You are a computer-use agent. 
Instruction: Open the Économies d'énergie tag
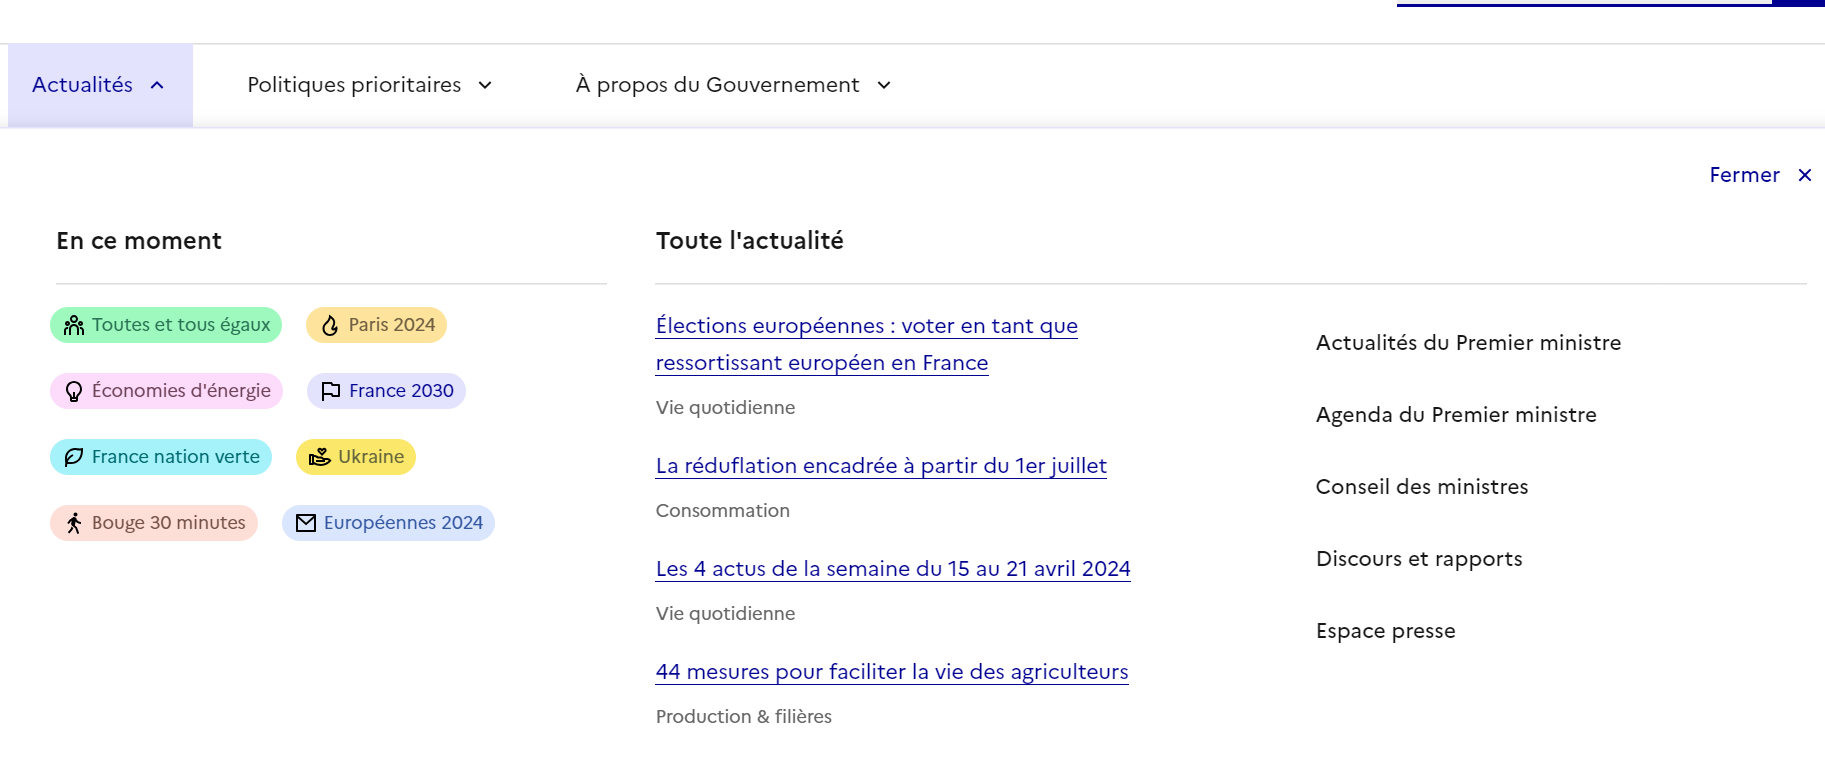[167, 391]
